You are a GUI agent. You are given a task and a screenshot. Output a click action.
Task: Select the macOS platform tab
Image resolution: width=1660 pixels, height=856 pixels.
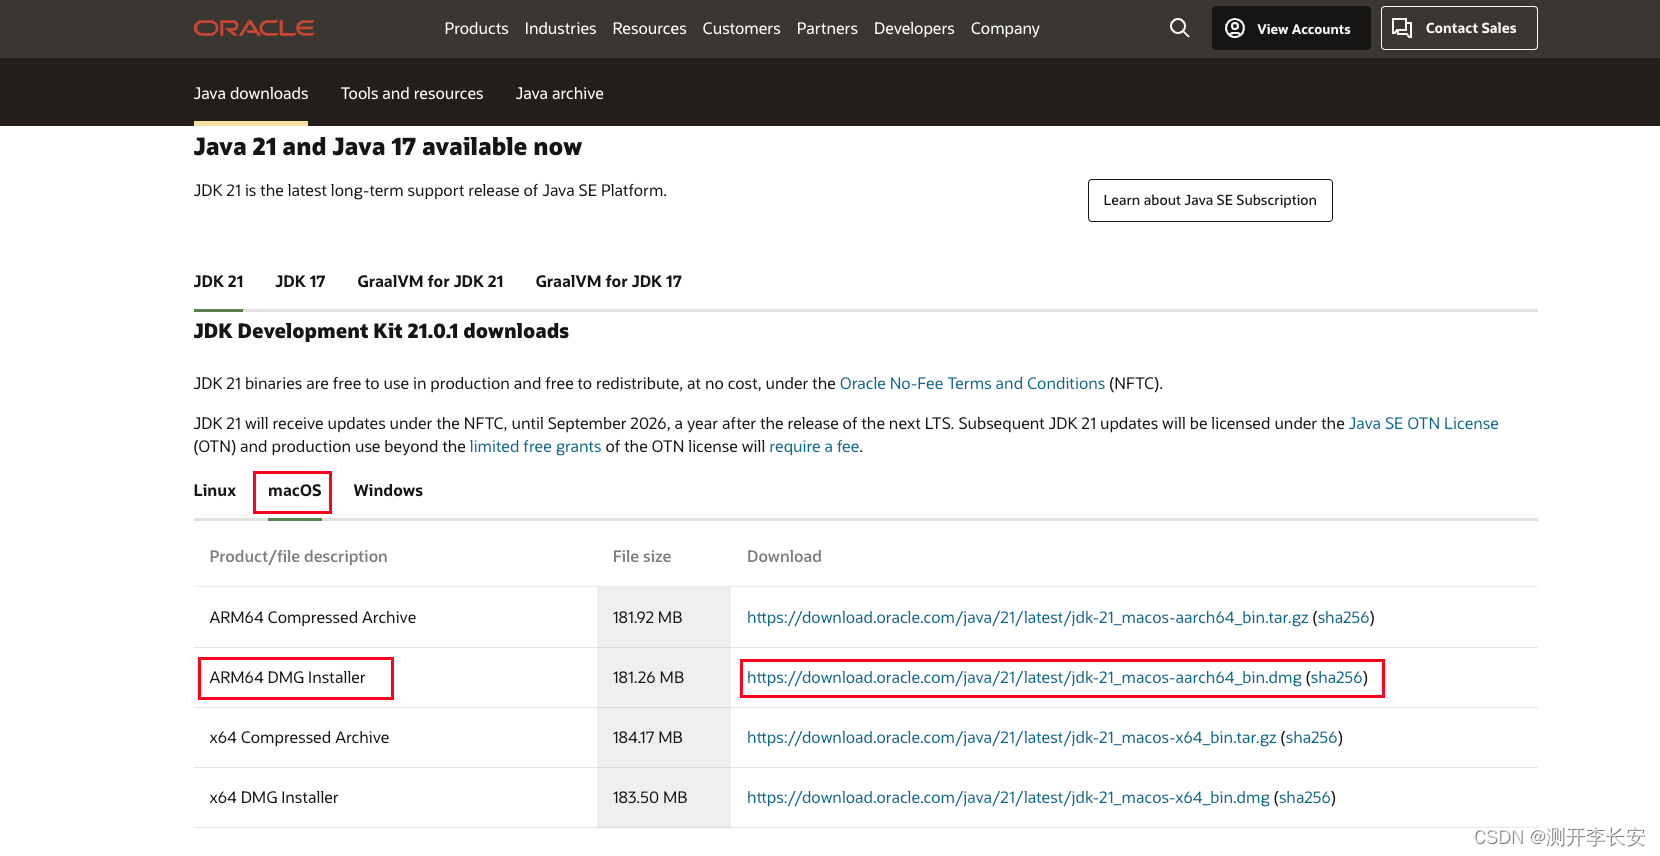tap(294, 490)
